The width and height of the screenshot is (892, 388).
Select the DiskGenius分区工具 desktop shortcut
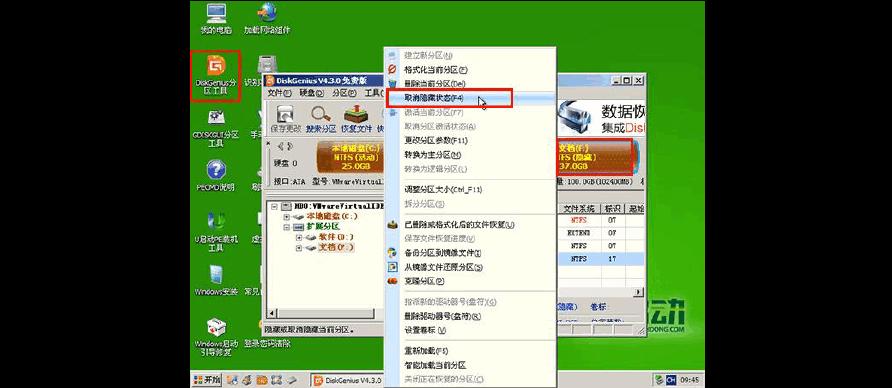pyautogui.click(x=215, y=76)
